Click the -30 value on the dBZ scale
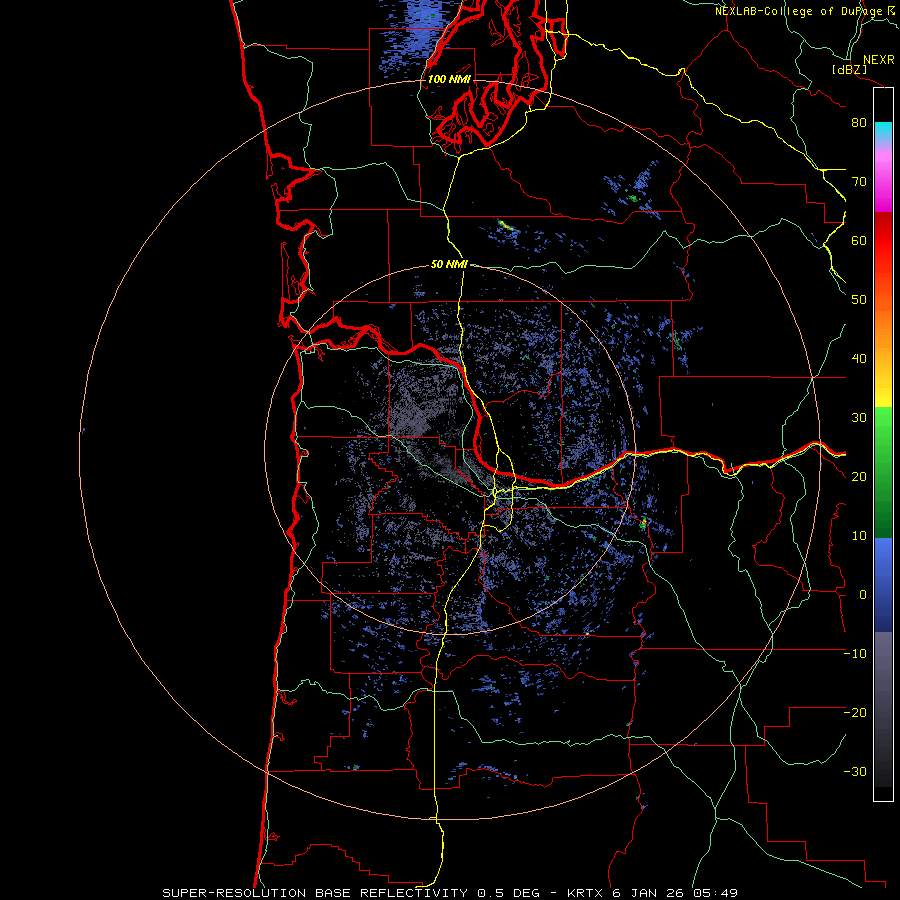900x900 pixels. pyautogui.click(x=855, y=772)
